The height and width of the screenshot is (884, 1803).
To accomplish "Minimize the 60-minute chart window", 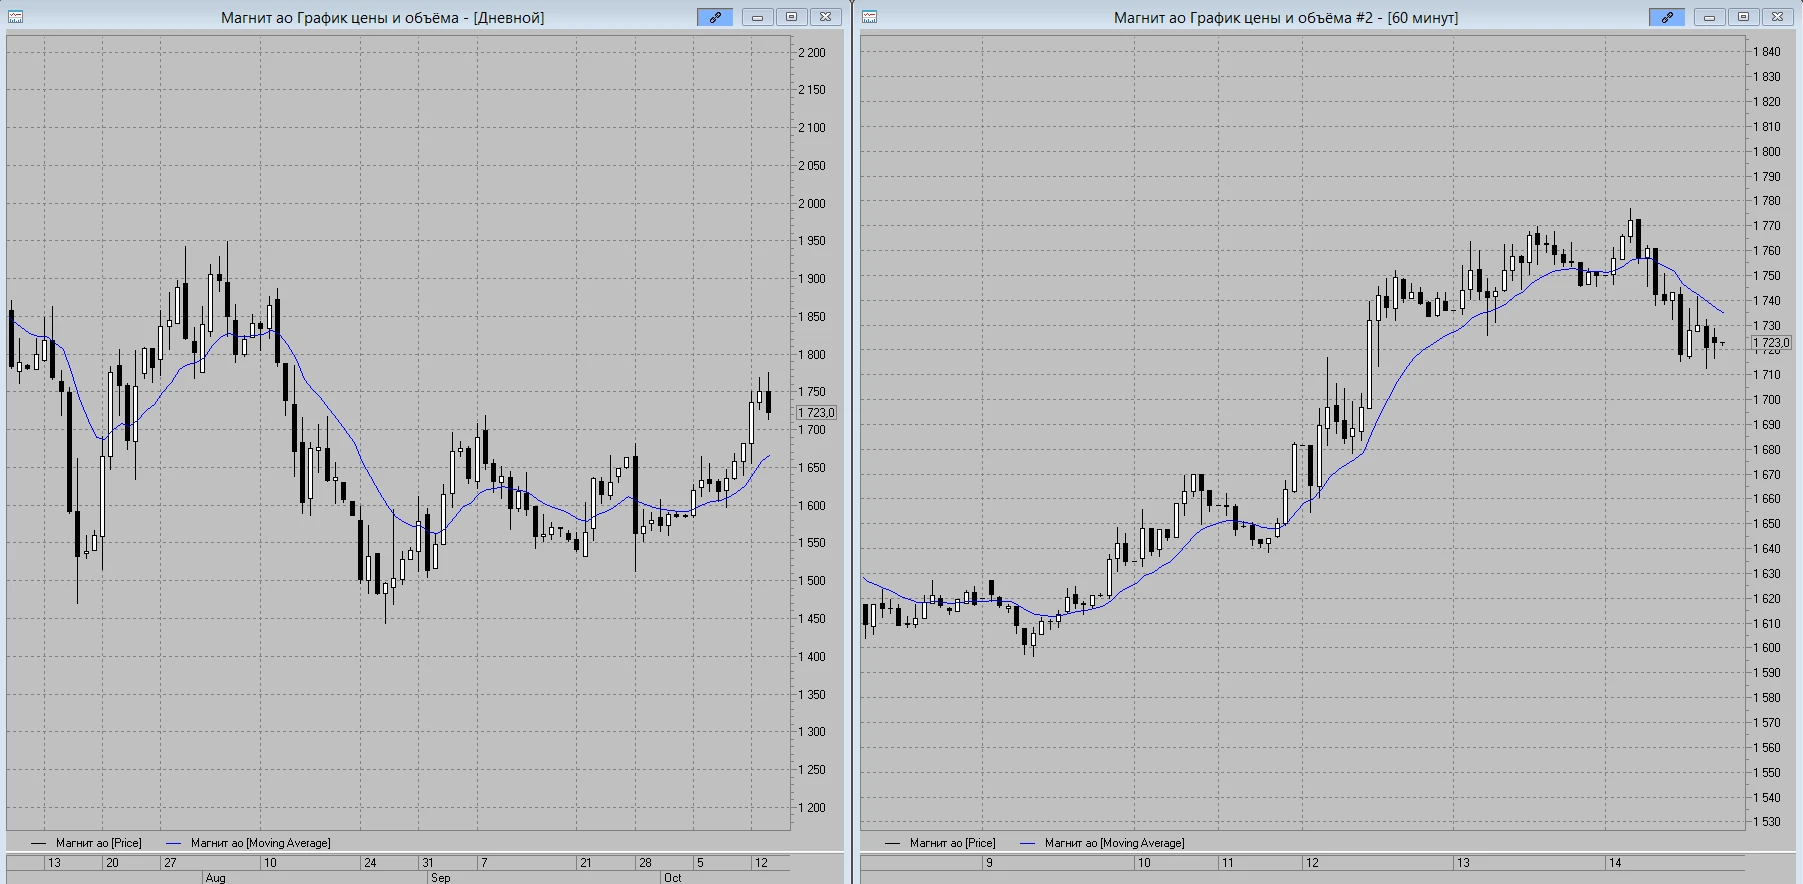I will [1709, 17].
